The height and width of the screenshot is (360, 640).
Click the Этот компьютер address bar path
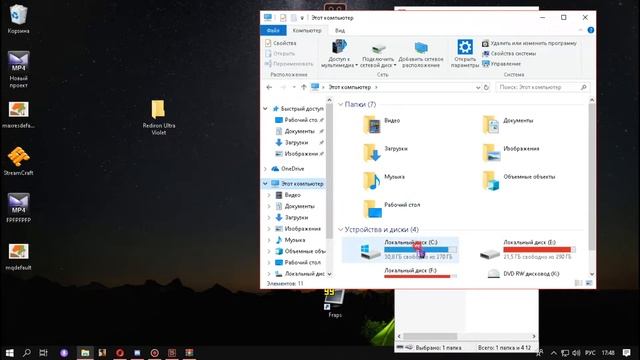[x=350, y=87]
